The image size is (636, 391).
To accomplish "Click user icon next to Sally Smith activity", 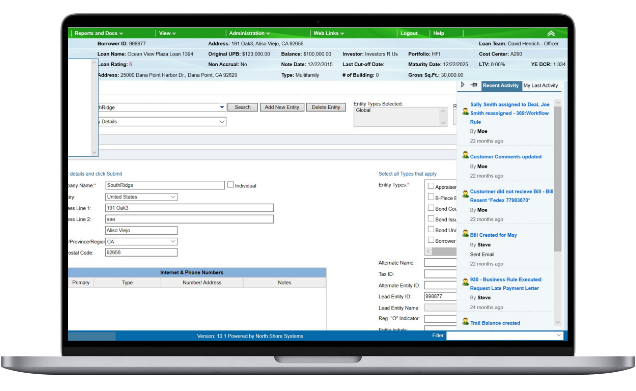I will point(465,111).
